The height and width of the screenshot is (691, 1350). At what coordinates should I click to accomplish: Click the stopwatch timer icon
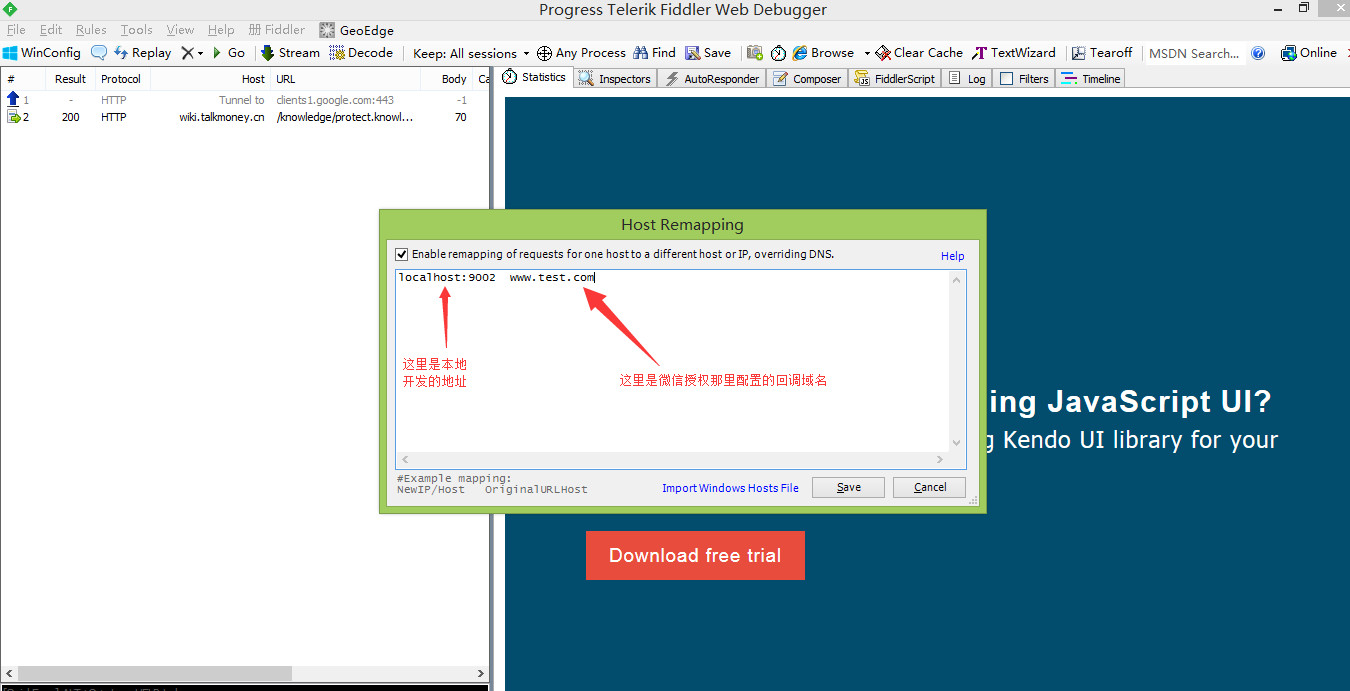[x=778, y=53]
